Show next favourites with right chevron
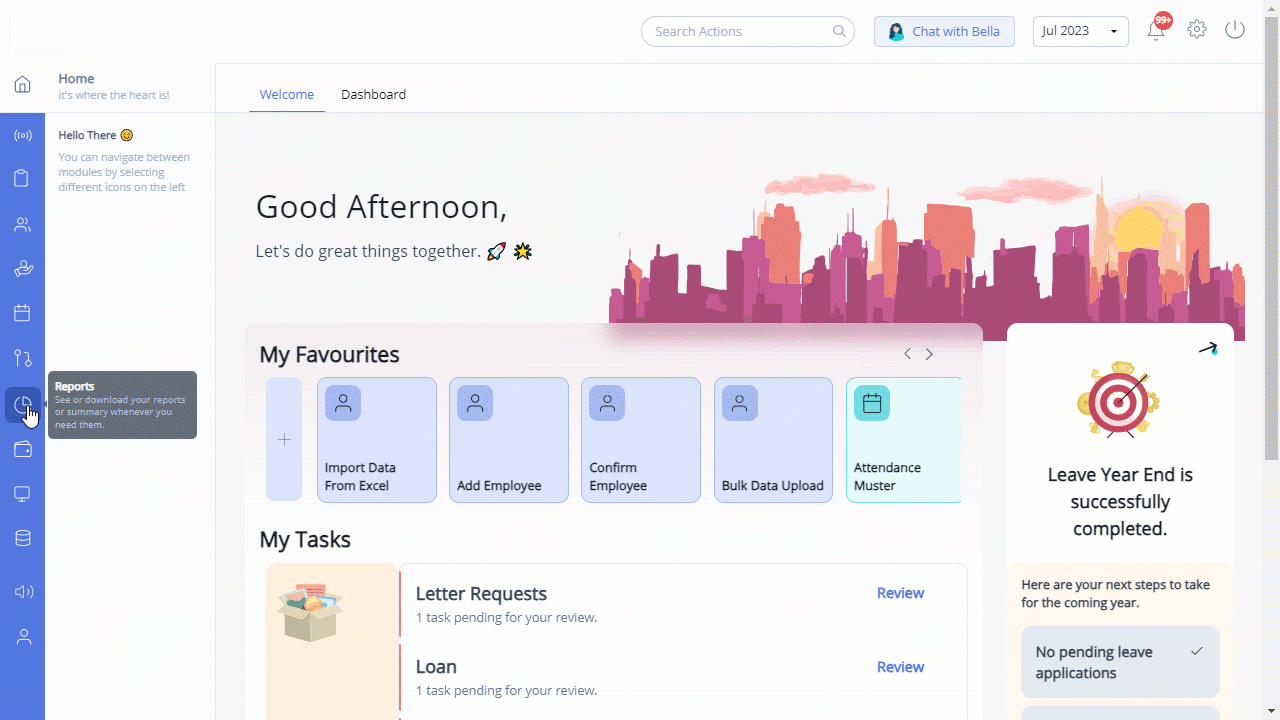Viewport: 1280px width, 720px height. click(x=929, y=354)
